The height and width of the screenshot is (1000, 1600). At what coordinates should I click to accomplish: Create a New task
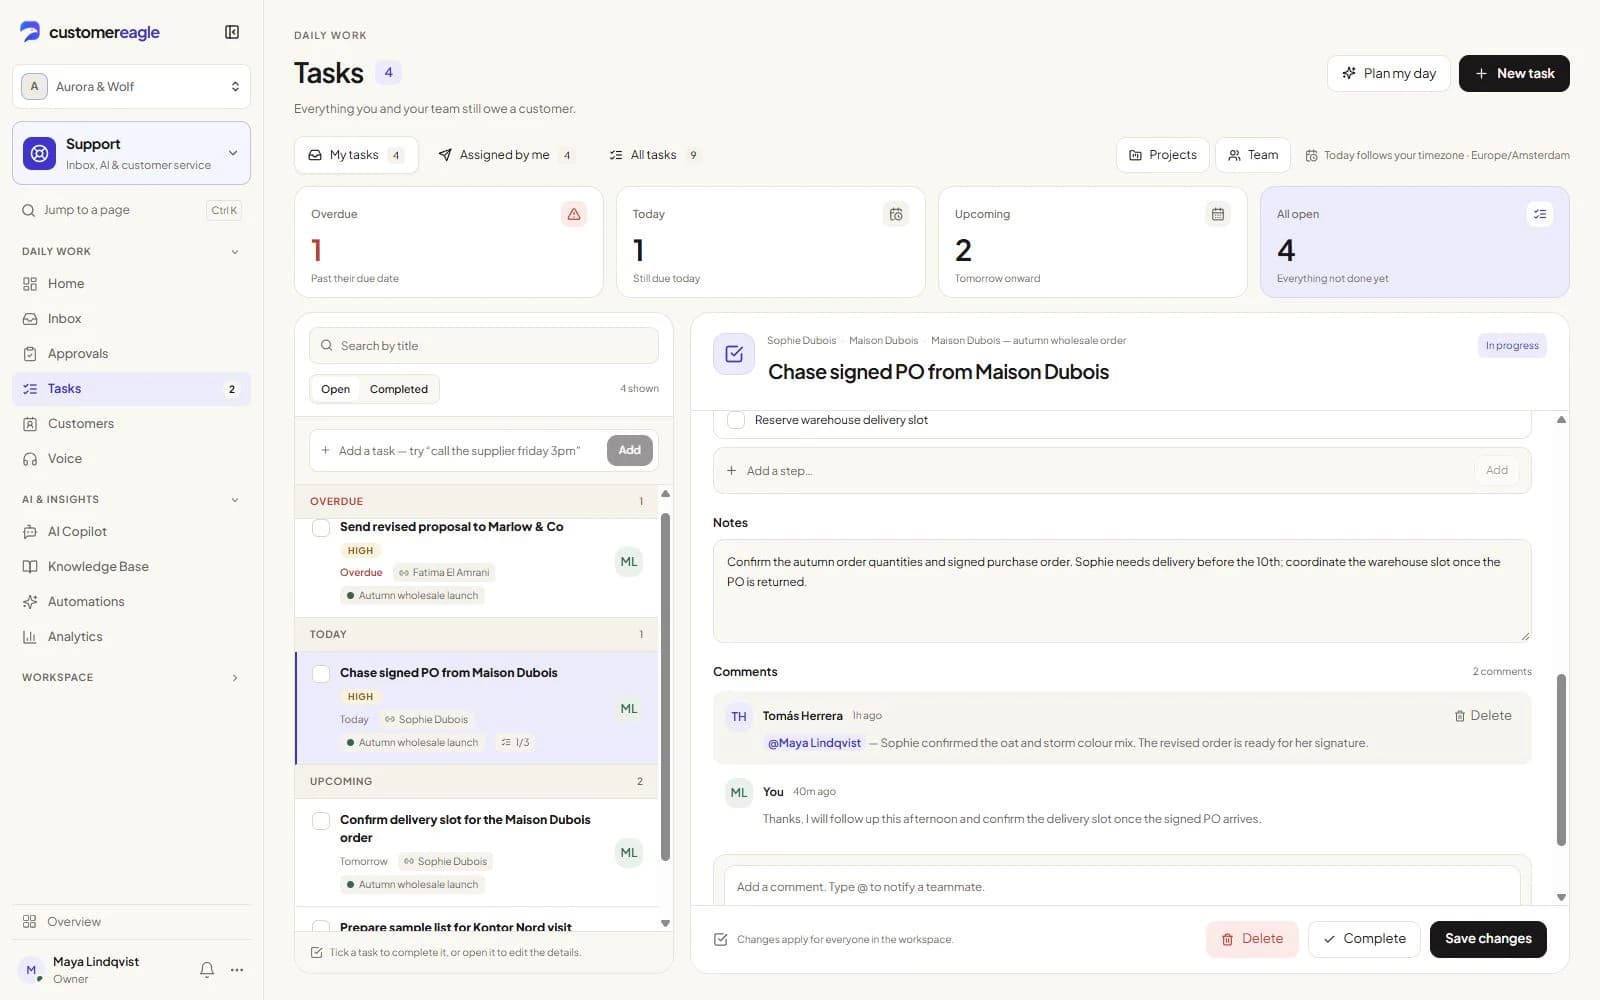point(1514,73)
